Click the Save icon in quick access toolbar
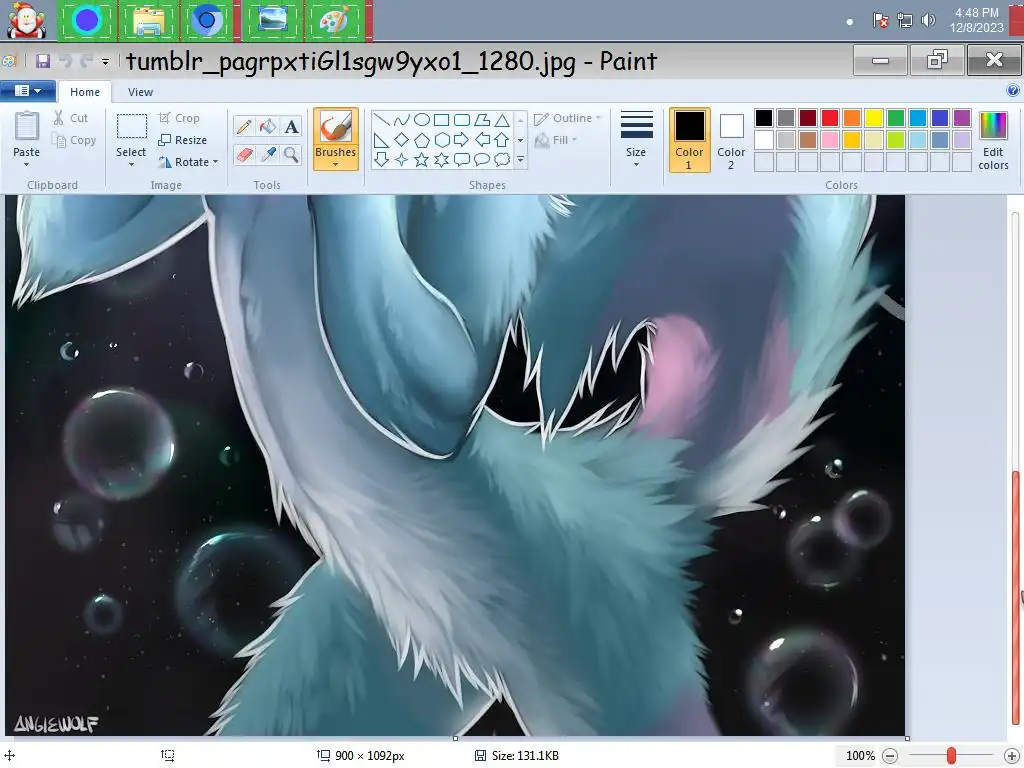This screenshot has width=1024, height=768. coord(43,61)
